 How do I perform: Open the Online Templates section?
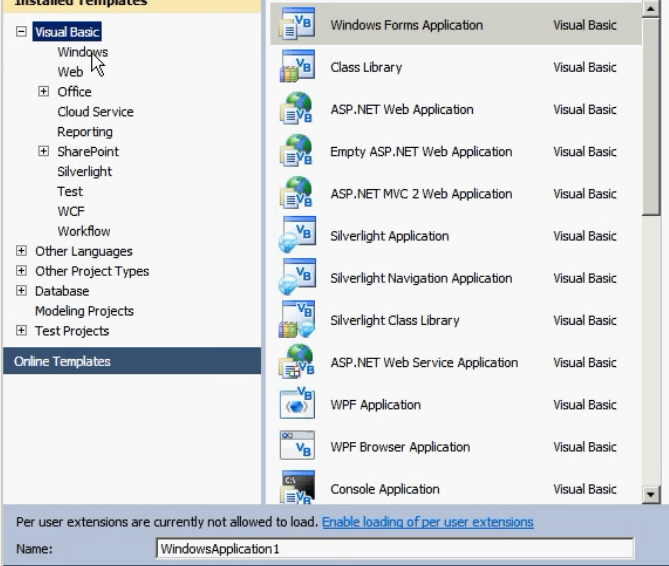(132, 361)
